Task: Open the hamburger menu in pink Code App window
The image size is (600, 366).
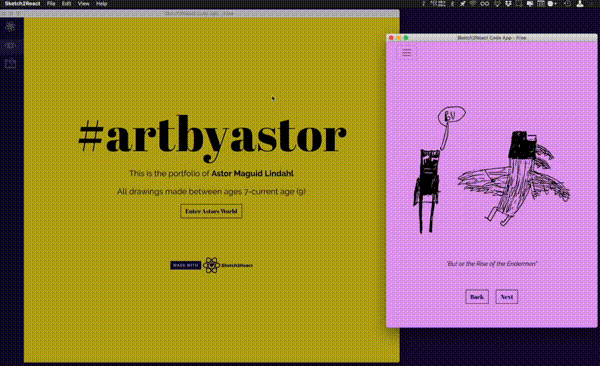Action: pos(406,52)
